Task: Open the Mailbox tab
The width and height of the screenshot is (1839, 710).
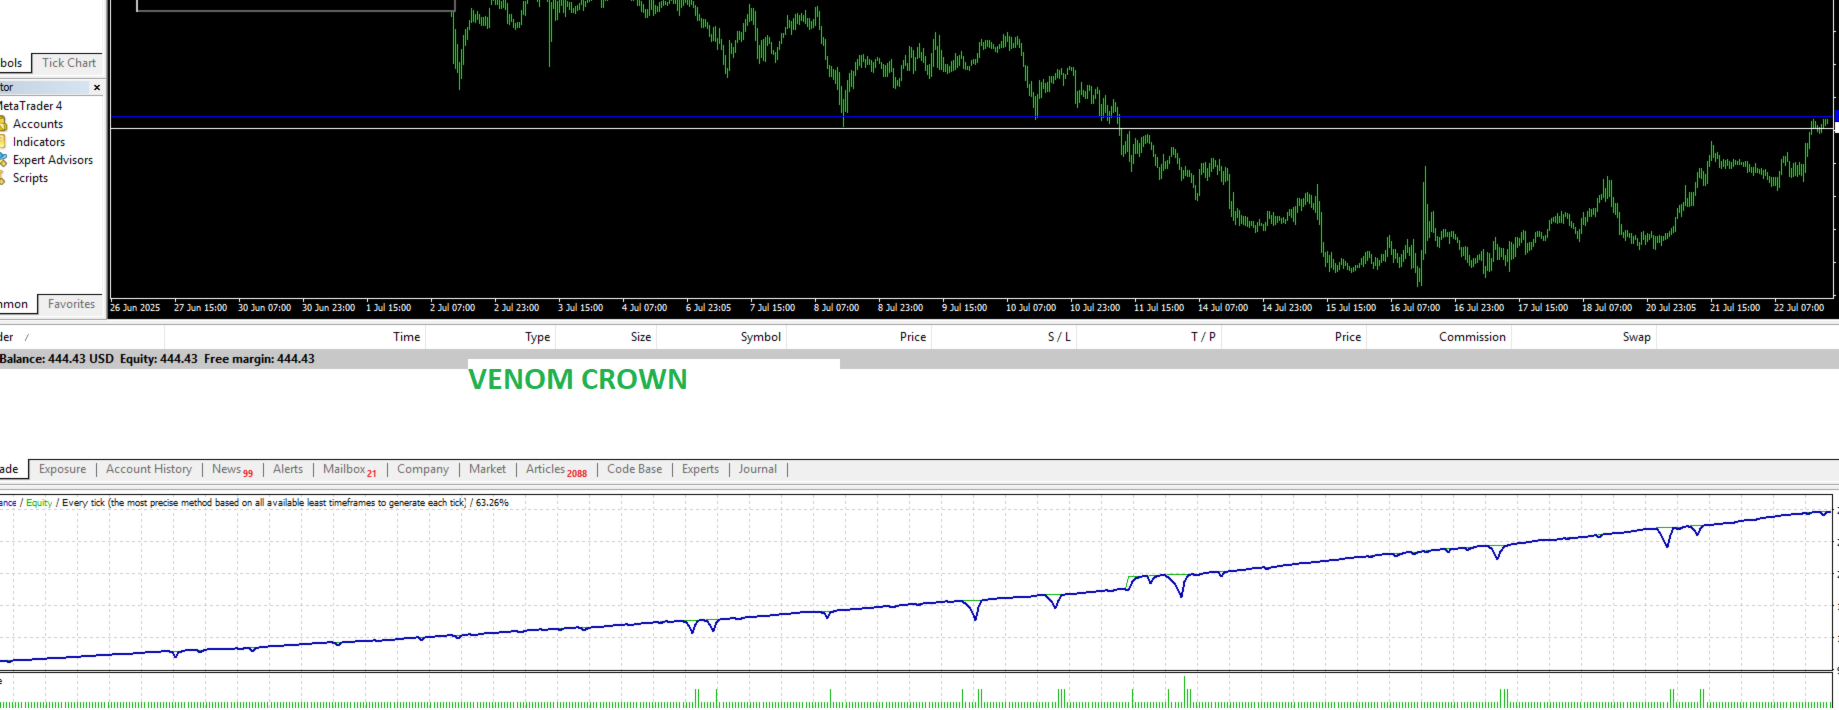Action: (x=349, y=469)
